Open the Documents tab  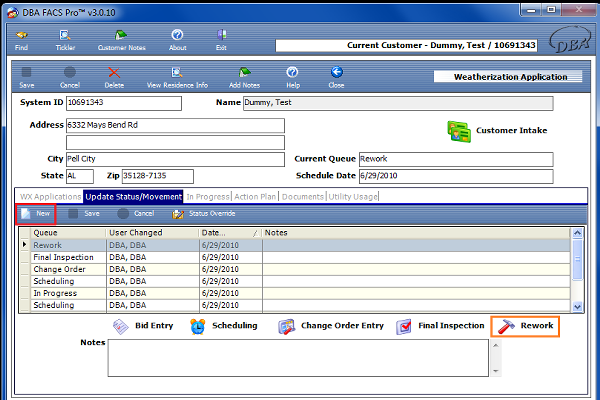coord(303,197)
